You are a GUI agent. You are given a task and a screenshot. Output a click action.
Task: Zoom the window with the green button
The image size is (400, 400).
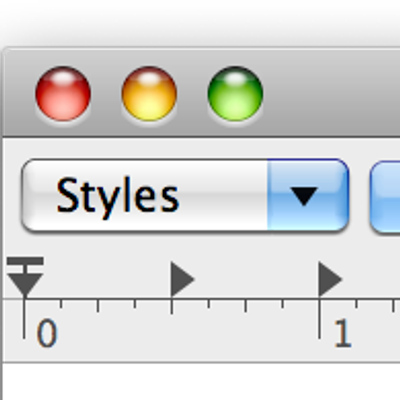pyautogui.click(x=235, y=94)
